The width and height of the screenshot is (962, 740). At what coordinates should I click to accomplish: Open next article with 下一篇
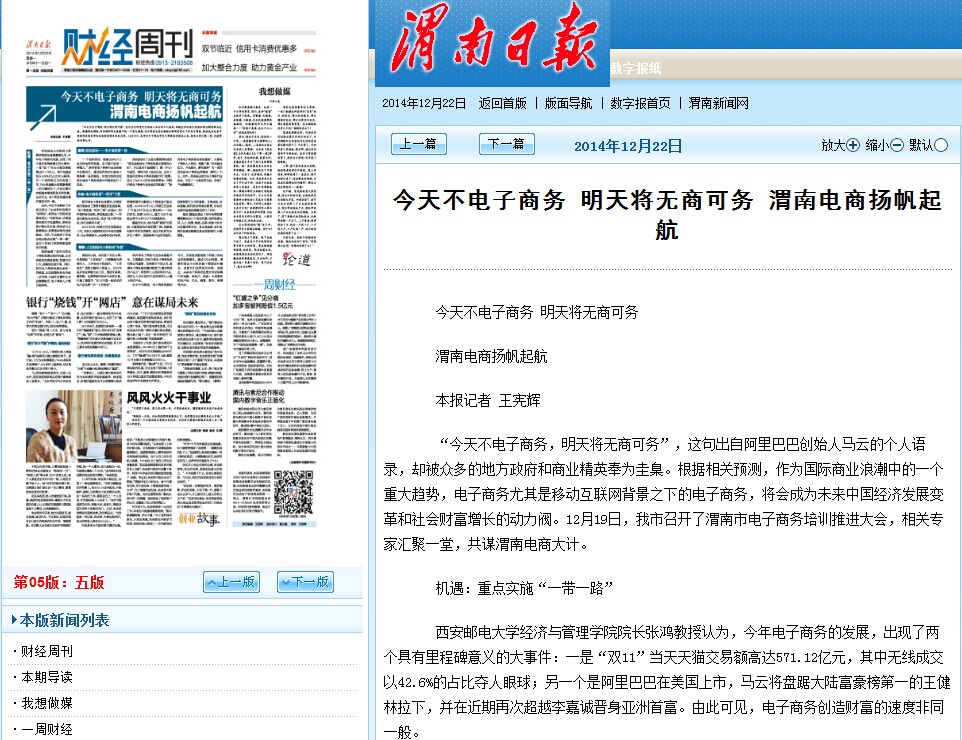pos(506,144)
